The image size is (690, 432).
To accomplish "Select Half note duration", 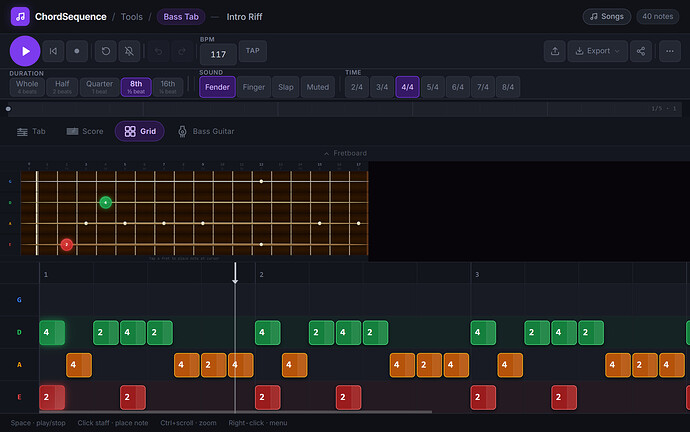I will tap(62, 87).
